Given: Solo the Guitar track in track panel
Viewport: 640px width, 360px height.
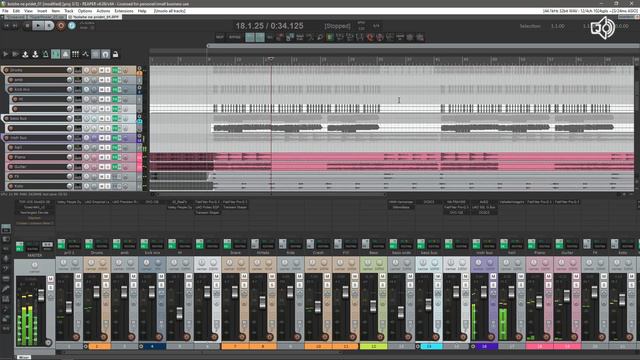Looking at the screenshot, I should [x=108, y=167].
